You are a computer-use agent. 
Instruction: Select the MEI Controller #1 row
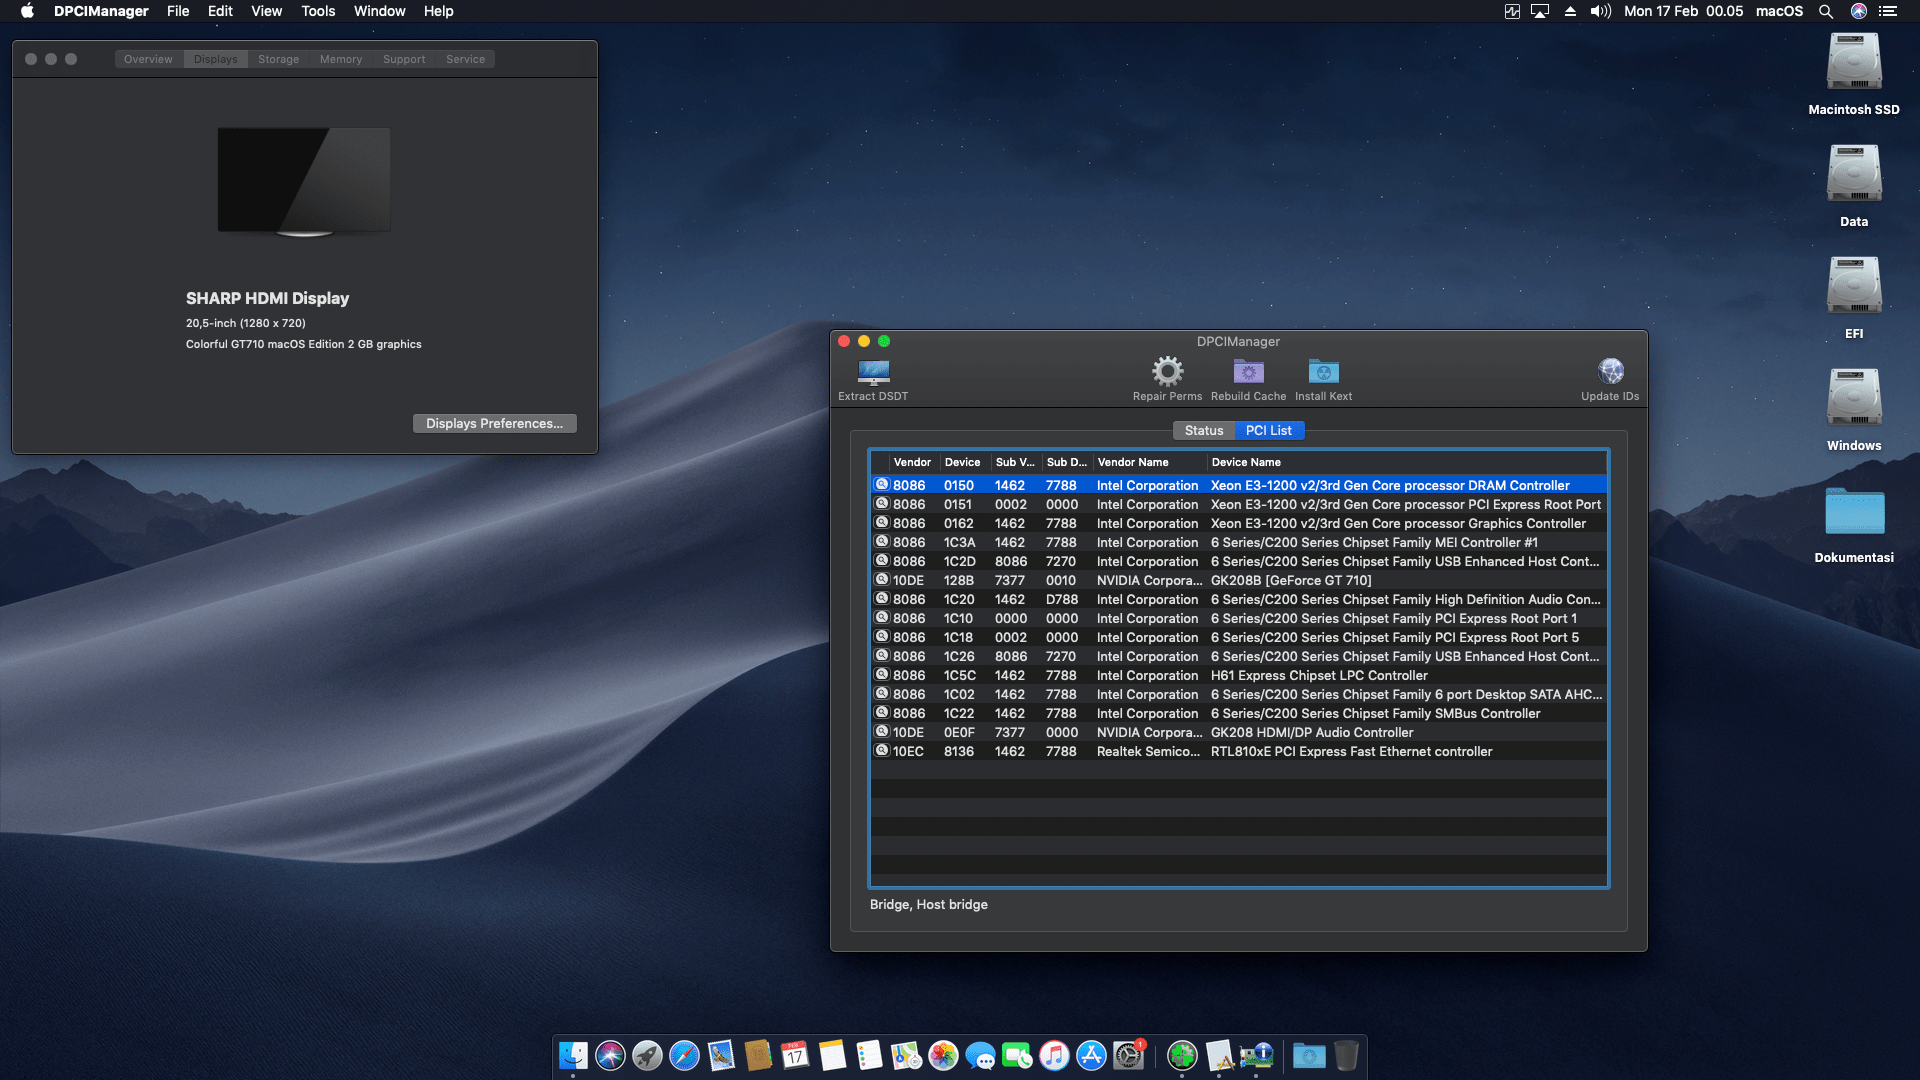(1238, 542)
